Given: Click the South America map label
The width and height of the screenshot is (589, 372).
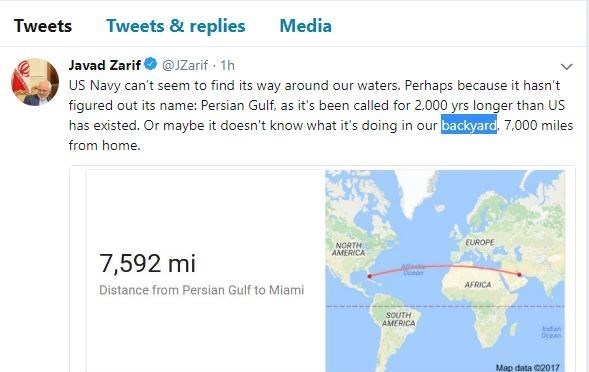Looking at the screenshot, I should [x=399, y=319].
